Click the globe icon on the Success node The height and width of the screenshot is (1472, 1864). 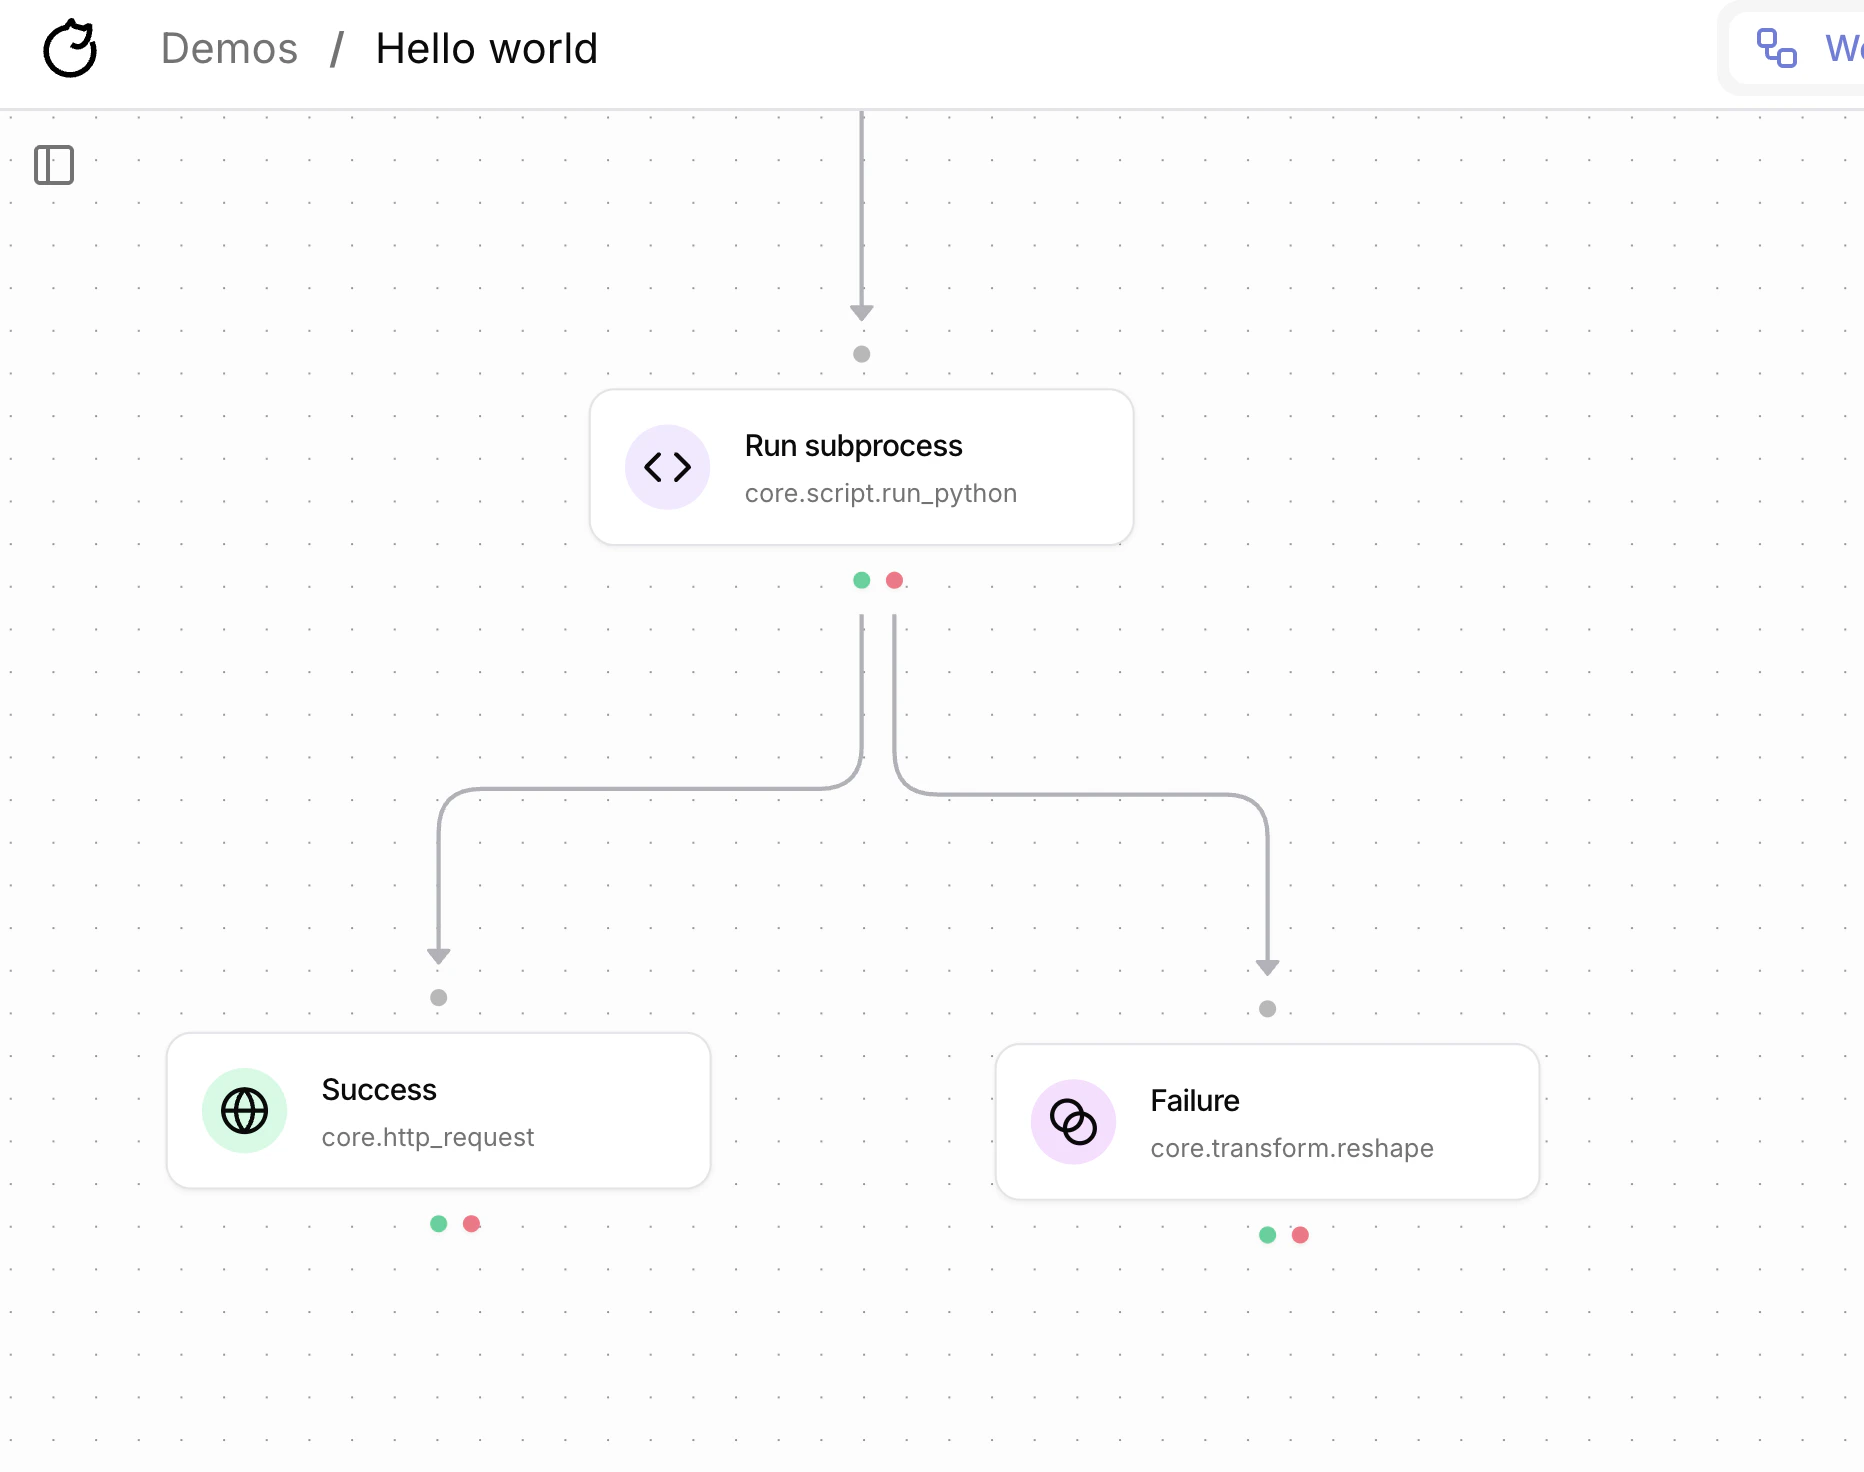pos(245,1110)
